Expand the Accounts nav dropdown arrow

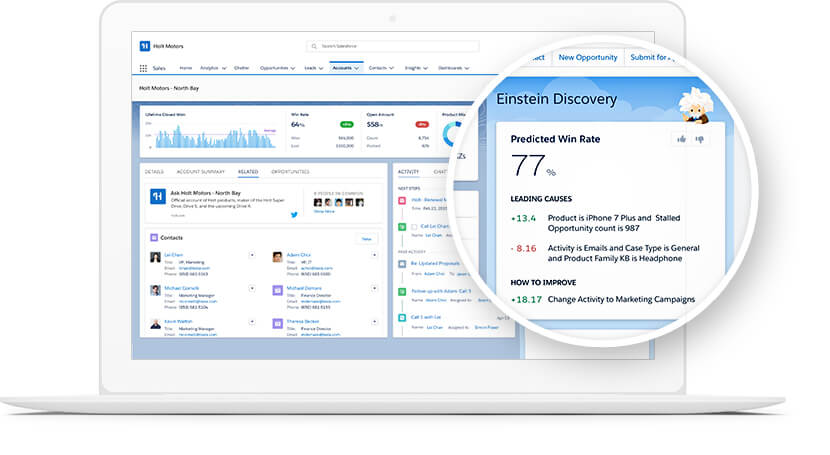356,68
